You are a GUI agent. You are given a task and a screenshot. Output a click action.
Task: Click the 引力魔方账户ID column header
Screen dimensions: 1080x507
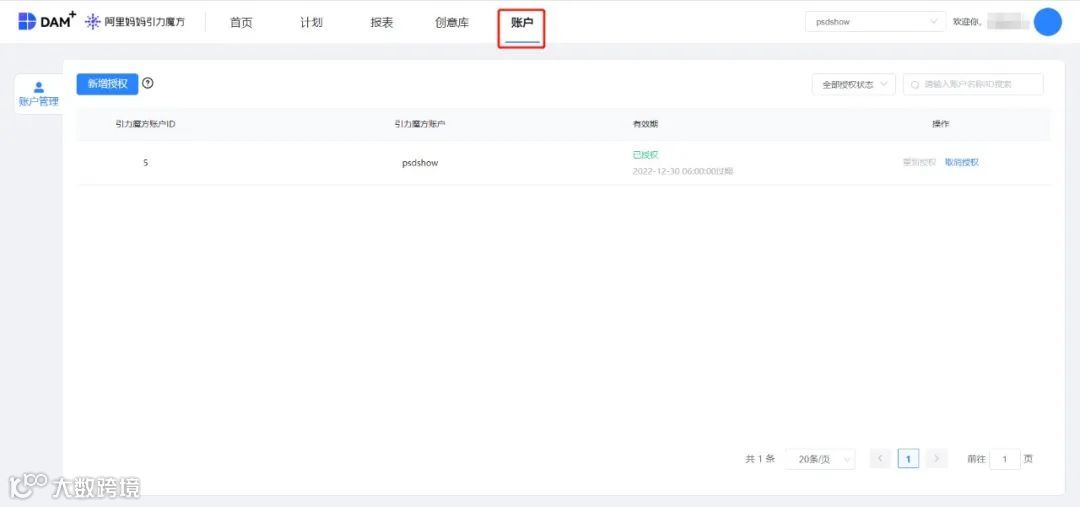tap(145, 124)
